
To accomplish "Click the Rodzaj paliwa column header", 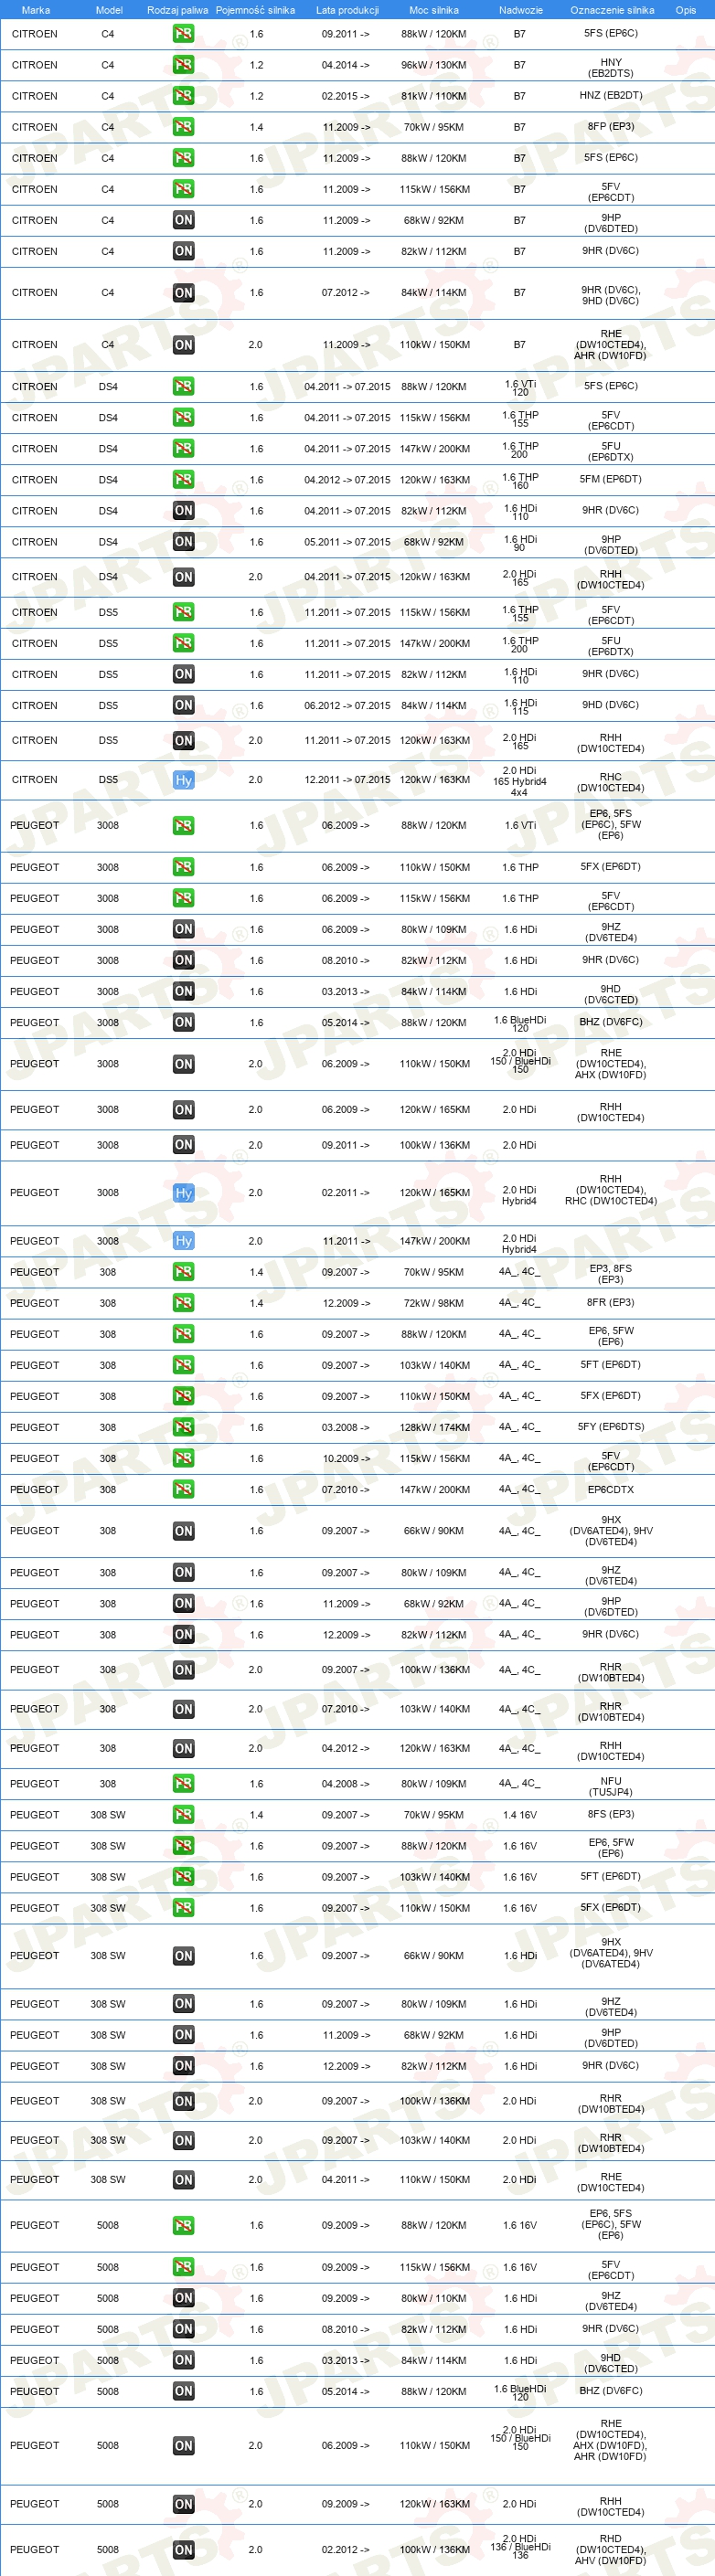I will (177, 10).
